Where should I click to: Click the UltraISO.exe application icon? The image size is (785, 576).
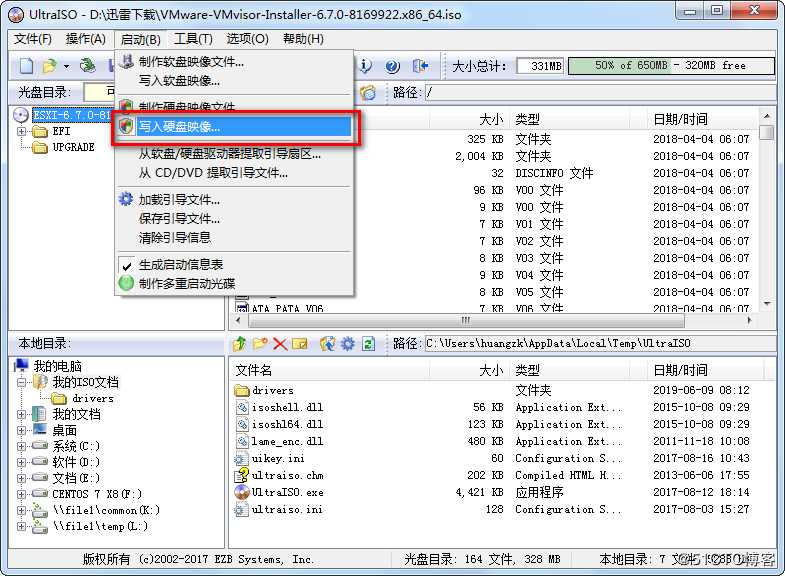click(x=242, y=492)
